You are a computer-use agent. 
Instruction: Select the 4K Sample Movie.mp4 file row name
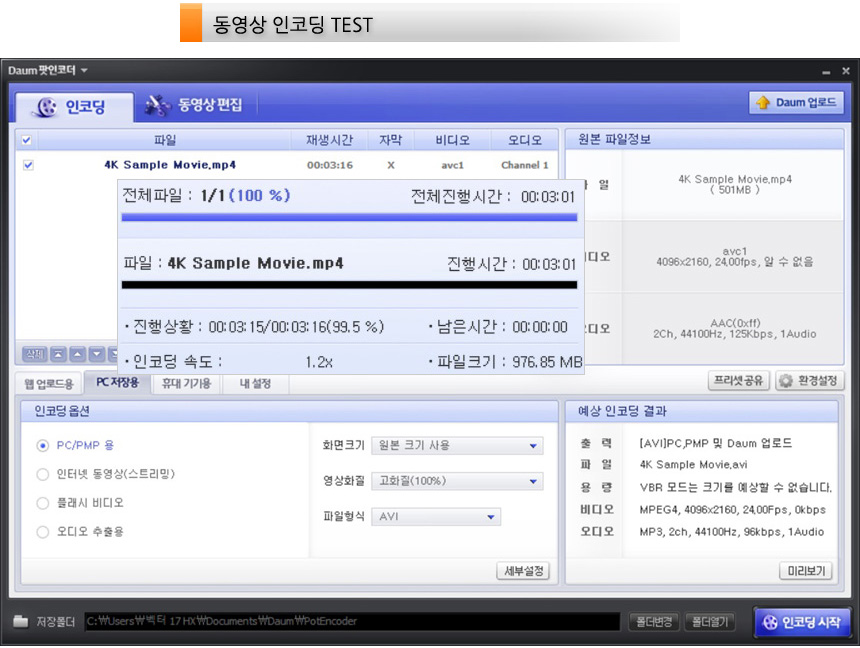click(x=170, y=165)
